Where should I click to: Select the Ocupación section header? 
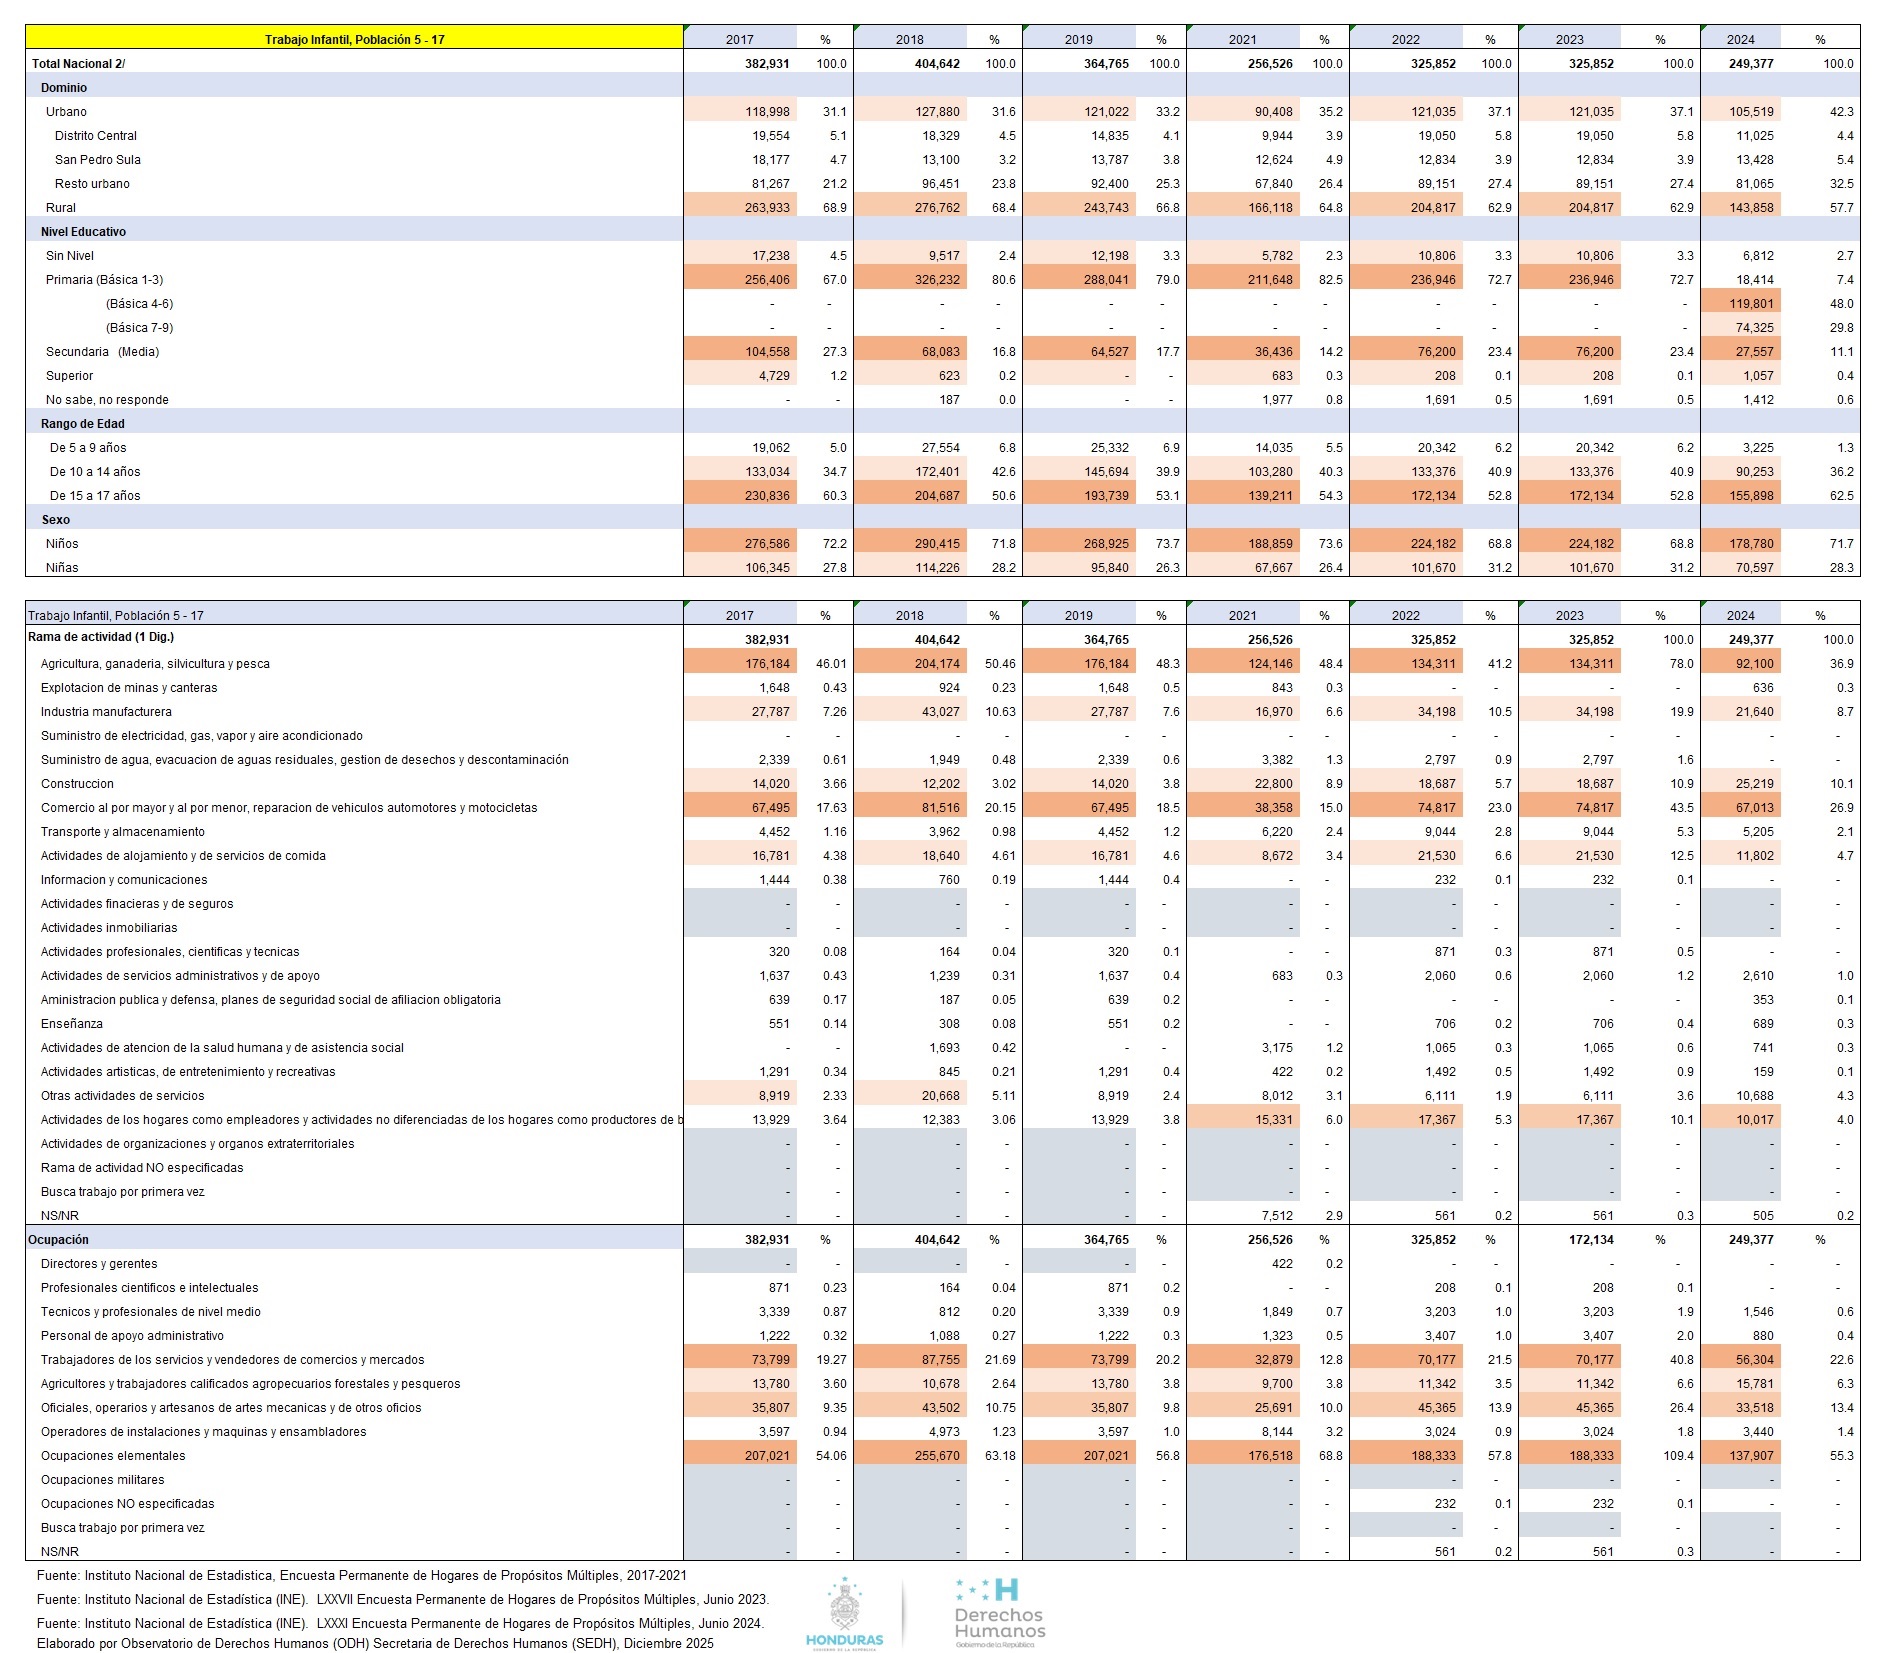(59, 1240)
